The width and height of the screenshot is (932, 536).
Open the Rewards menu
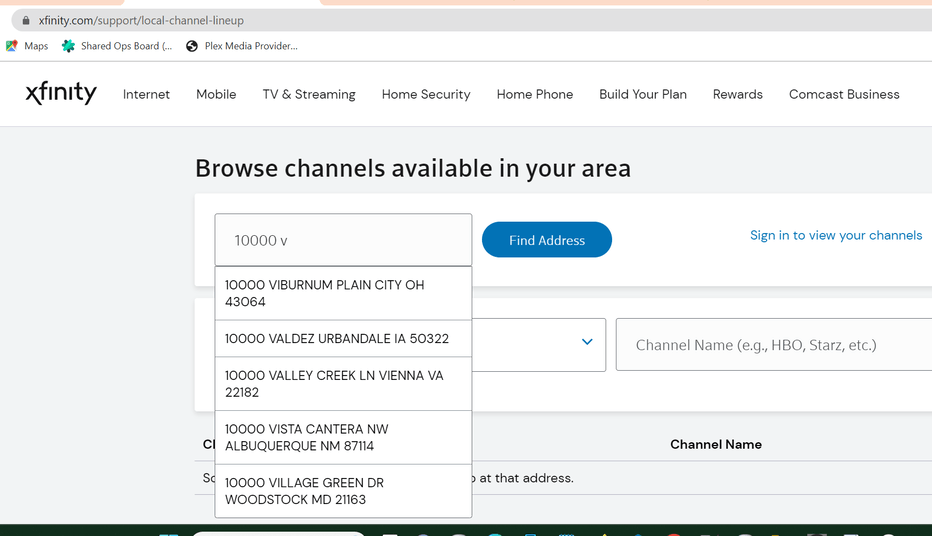tap(738, 94)
